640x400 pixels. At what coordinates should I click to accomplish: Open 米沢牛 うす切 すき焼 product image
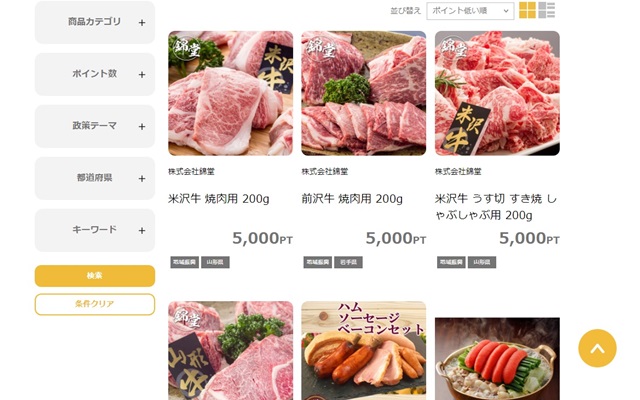pos(497,93)
